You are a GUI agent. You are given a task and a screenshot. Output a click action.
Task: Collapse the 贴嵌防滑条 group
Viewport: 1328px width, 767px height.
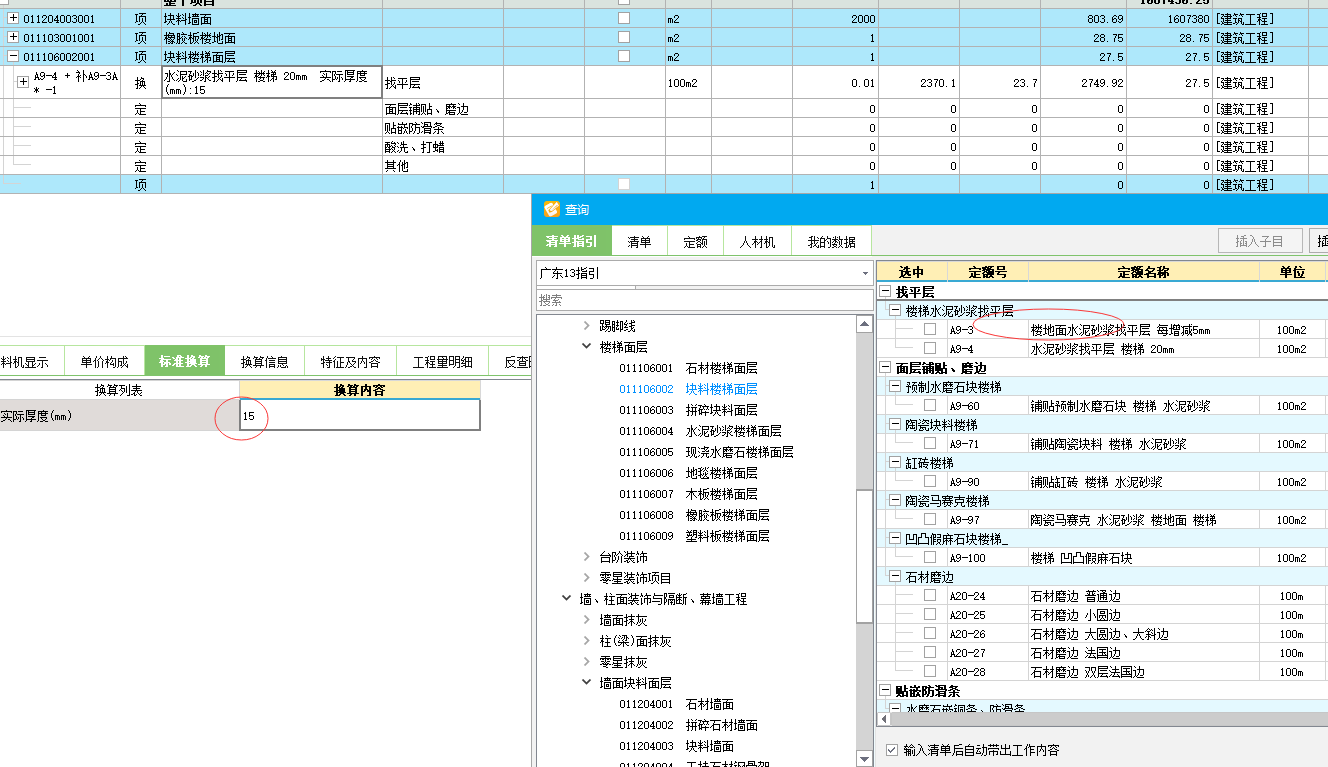pos(884,691)
